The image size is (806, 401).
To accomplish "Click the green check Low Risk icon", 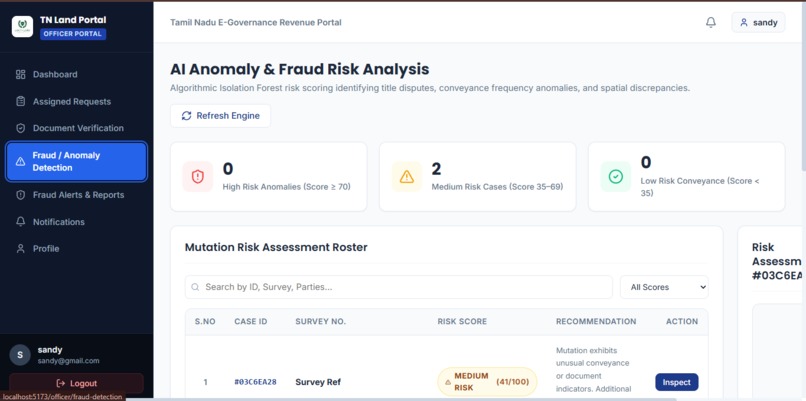I will pyautogui.click(x=615, y=177).
